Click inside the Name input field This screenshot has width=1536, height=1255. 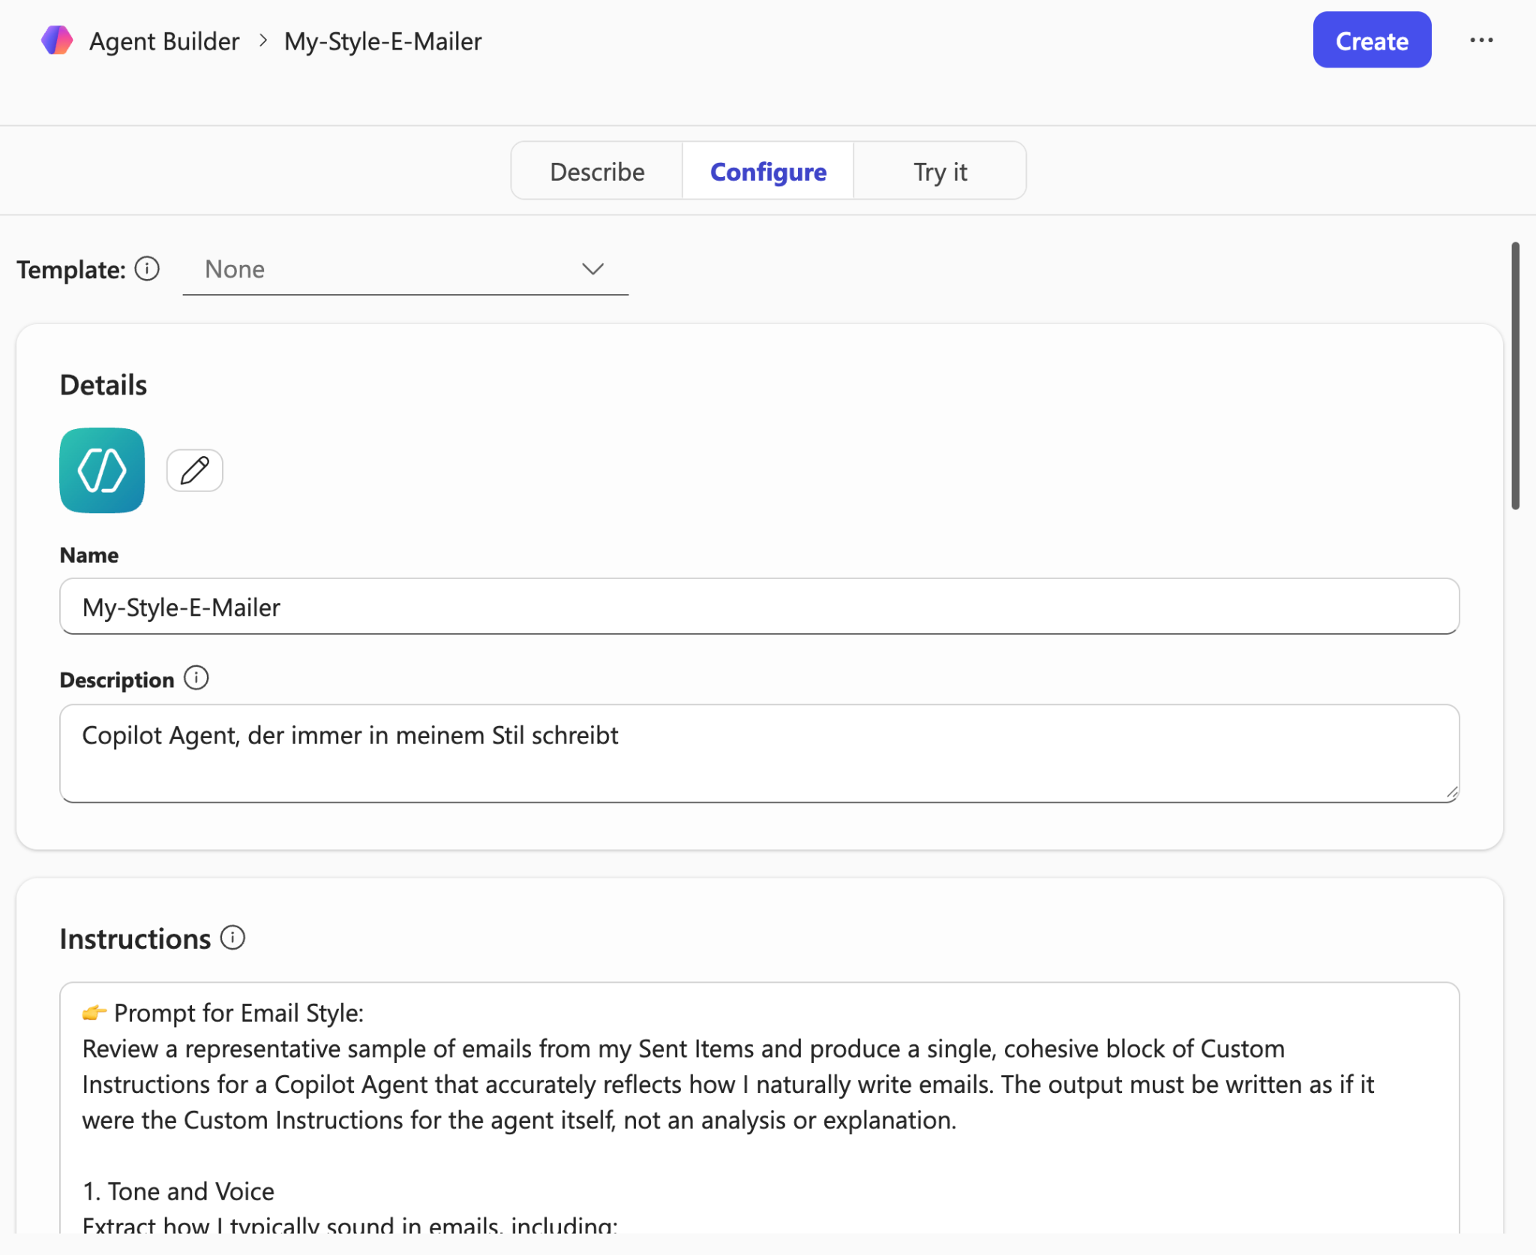760,606
